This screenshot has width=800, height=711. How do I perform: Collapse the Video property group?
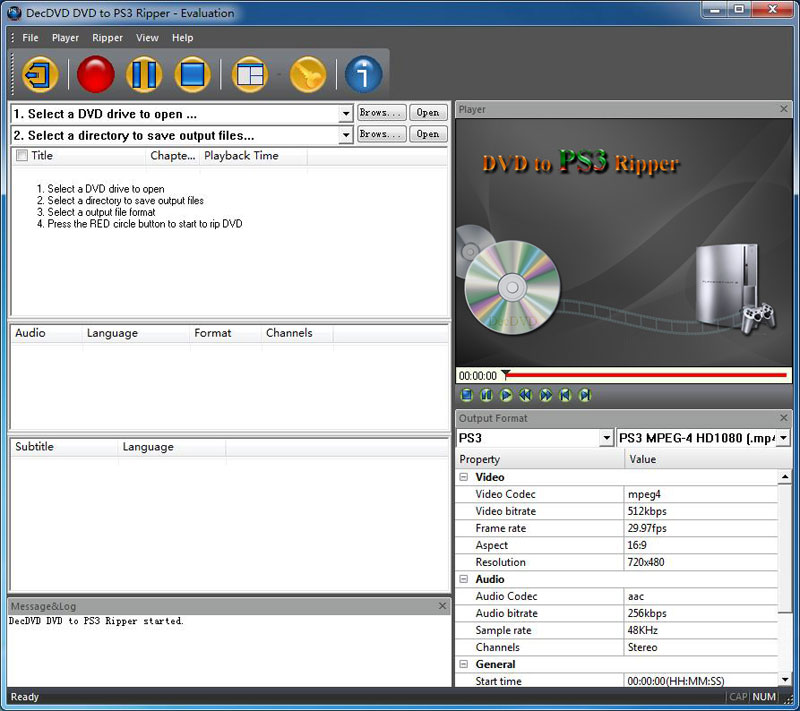click(464, 477)
